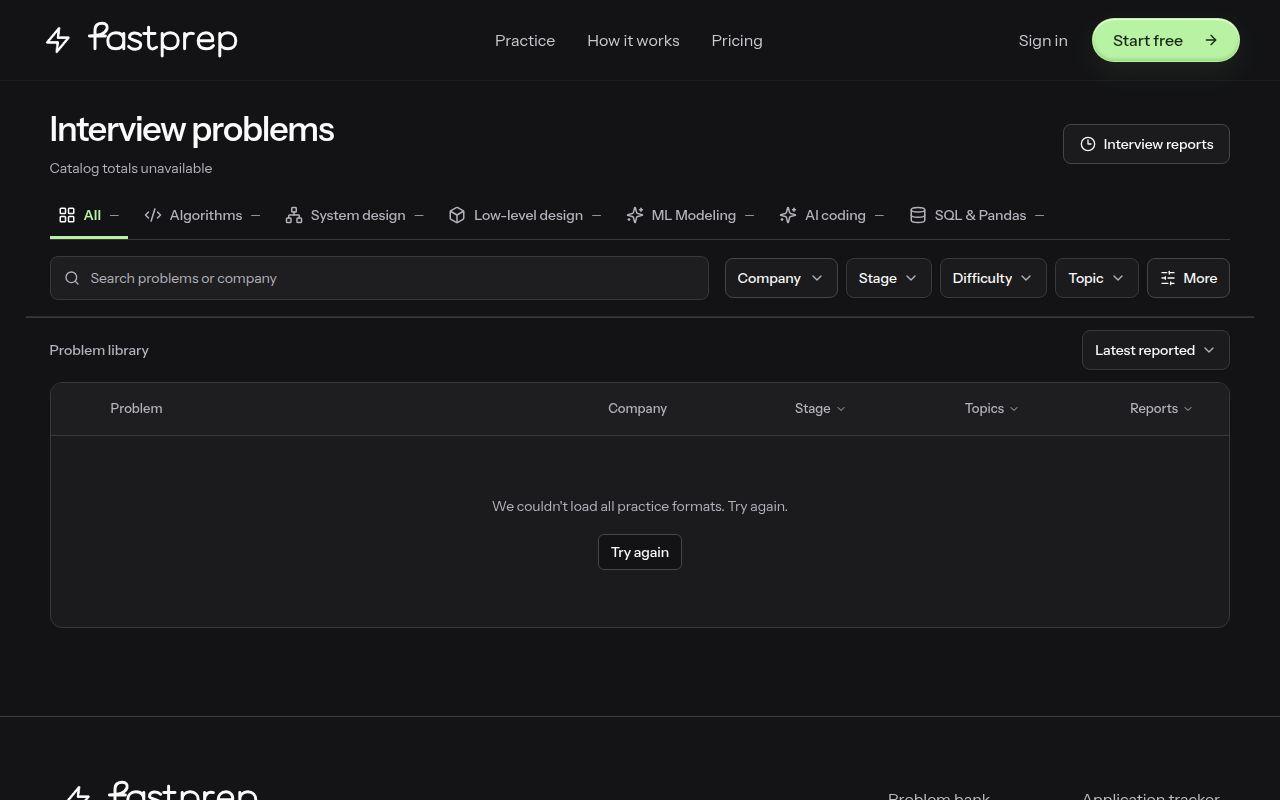1280x800 pixels.
Task: Expand the Topics column header menu
Action: point(992,408)
